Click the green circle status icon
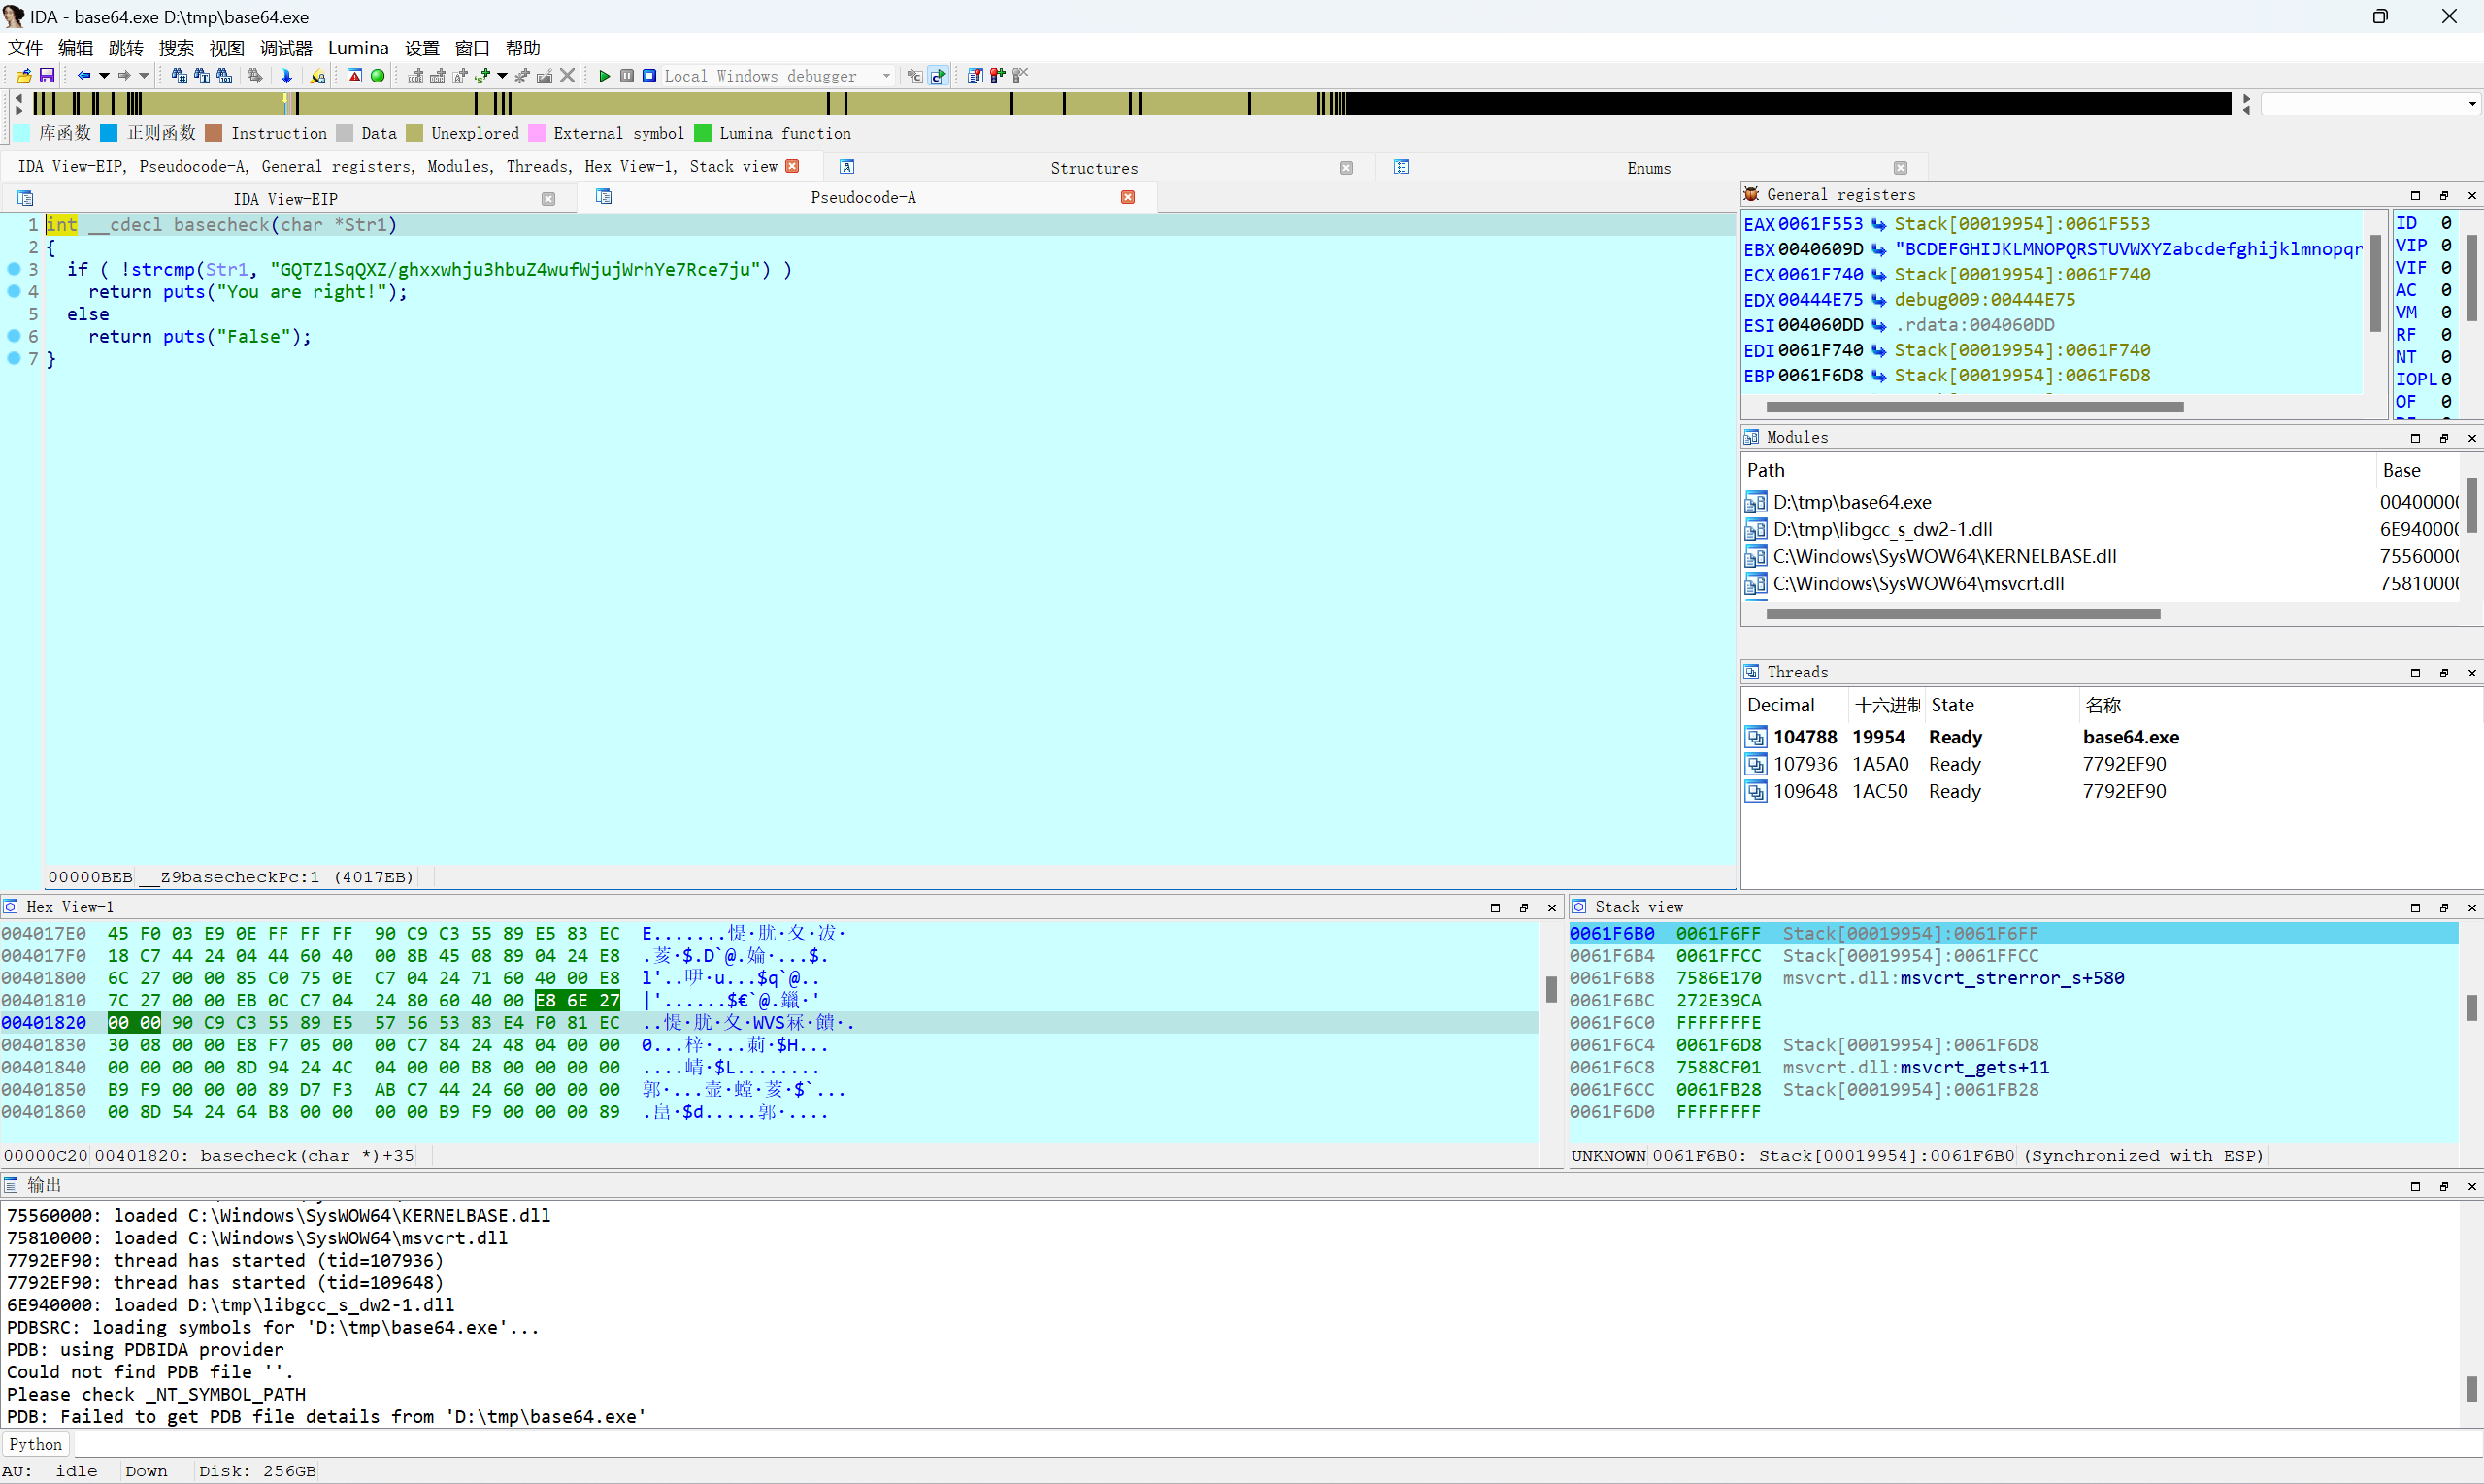The height and width of the screenshot is (1484, 2484). tap(378, 76)
